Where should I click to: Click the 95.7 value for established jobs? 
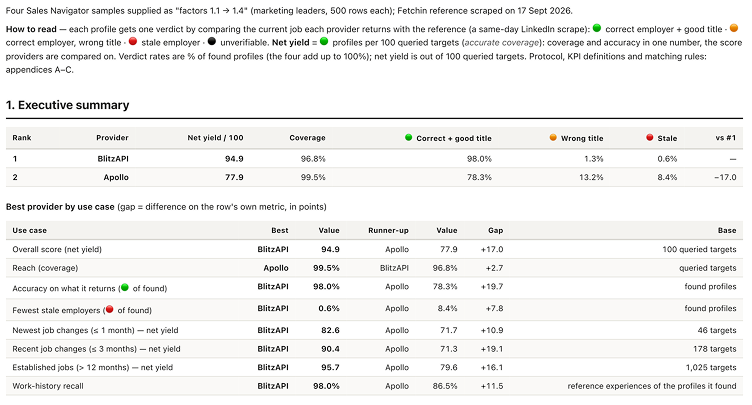pyautogui.click(x=330, y=367)
